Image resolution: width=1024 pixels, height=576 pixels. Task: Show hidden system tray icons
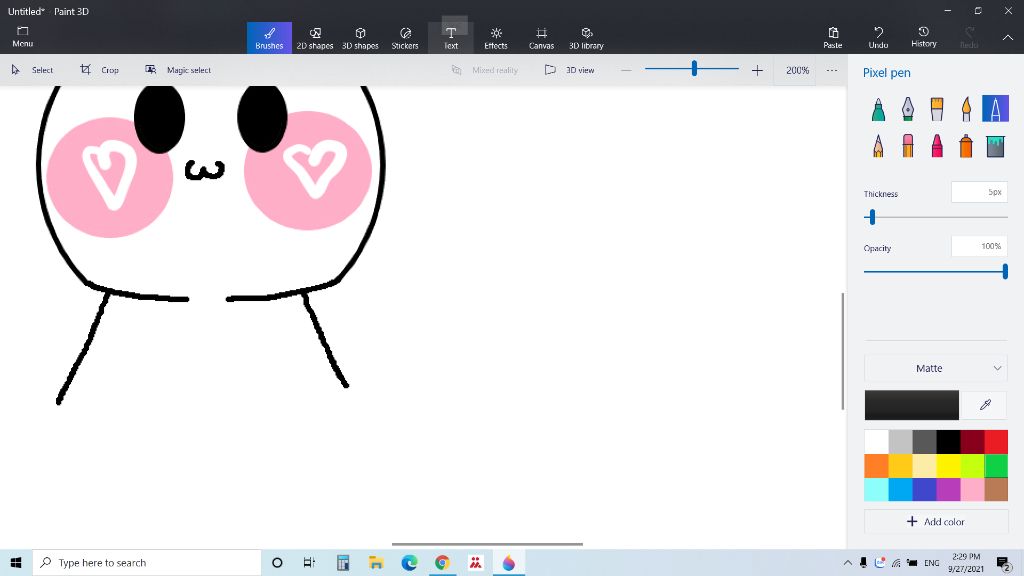(847, 562)
